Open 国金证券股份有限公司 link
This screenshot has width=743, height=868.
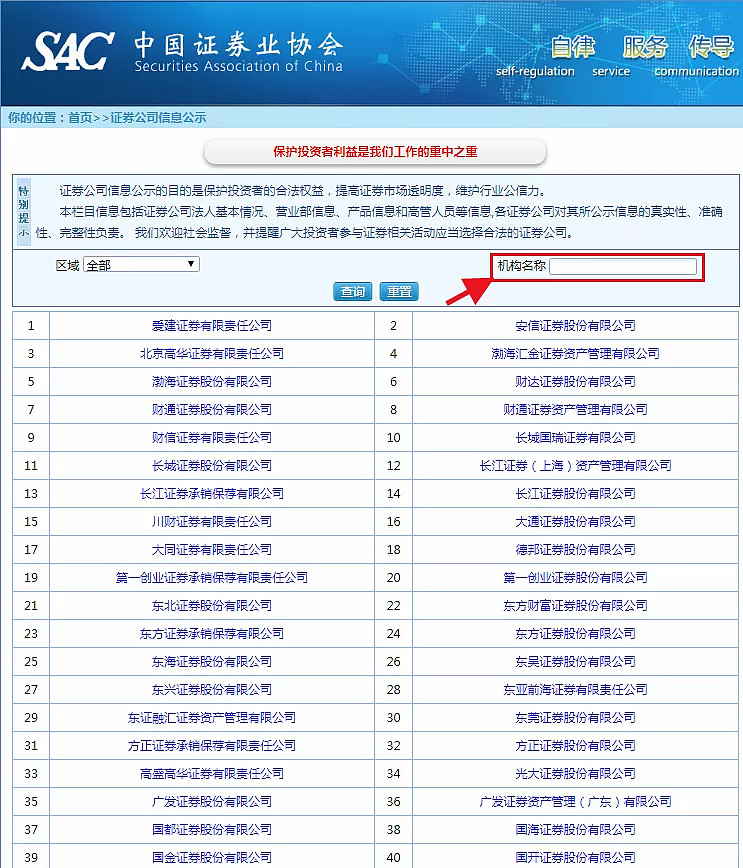[x=212, y=857]
